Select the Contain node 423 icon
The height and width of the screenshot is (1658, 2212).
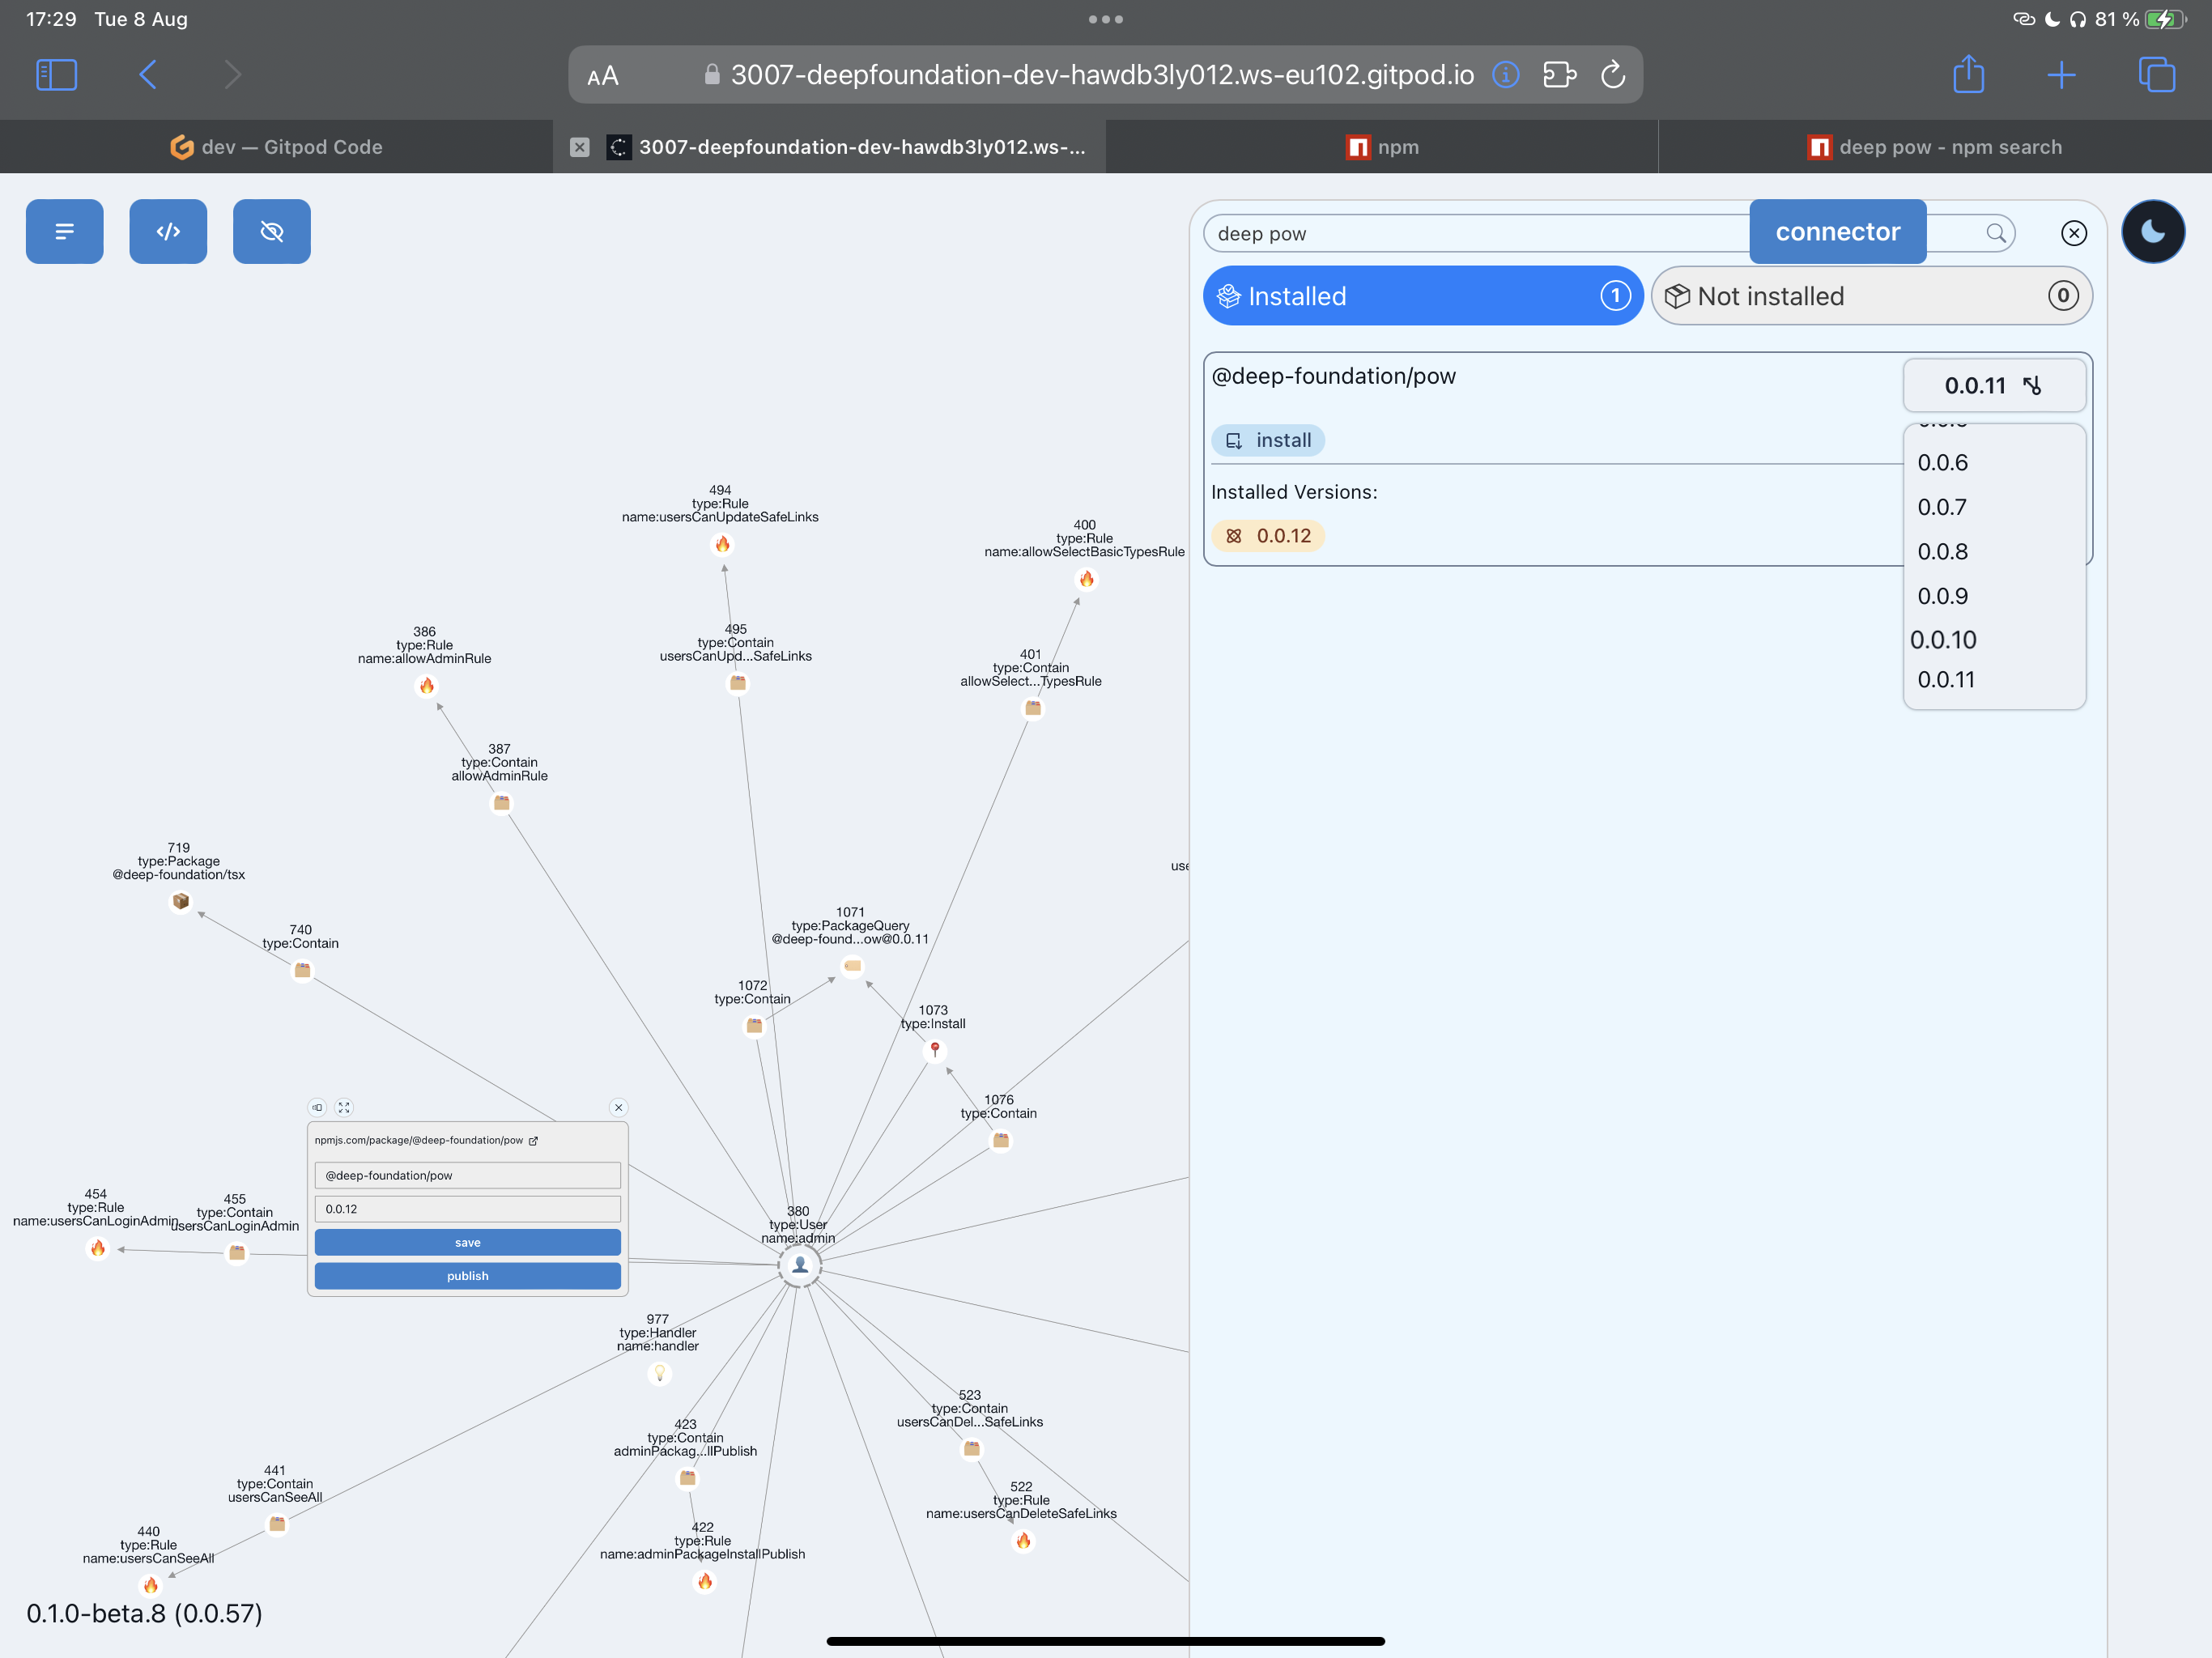click(687, 1478)
